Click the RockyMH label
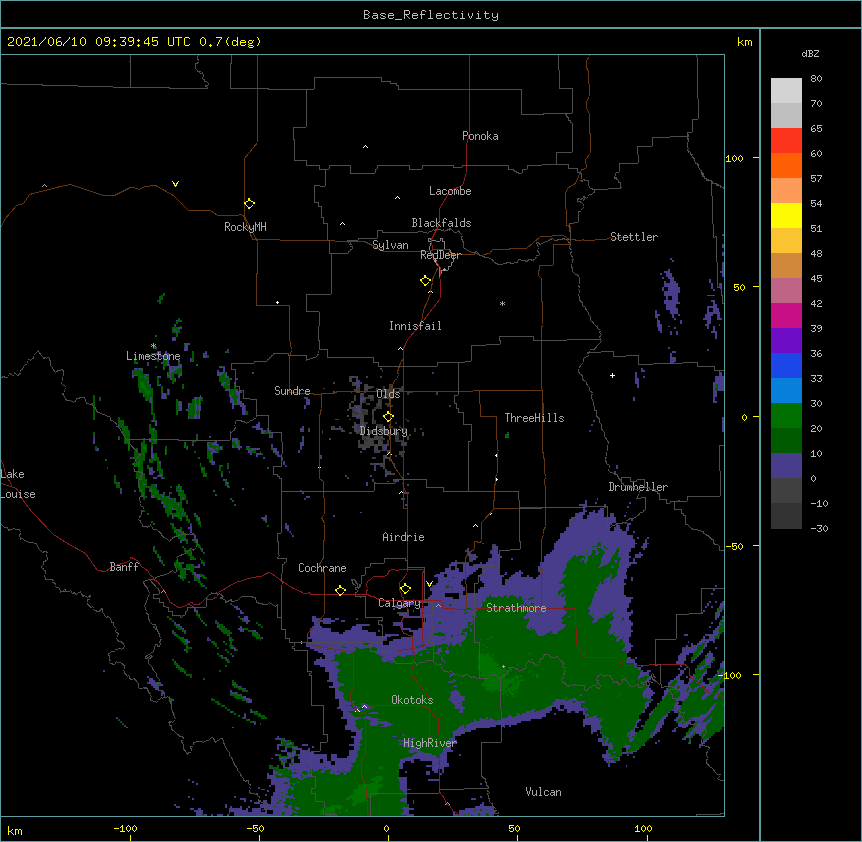The width and height of the screenshot is (862, 842). click(245, 227)
